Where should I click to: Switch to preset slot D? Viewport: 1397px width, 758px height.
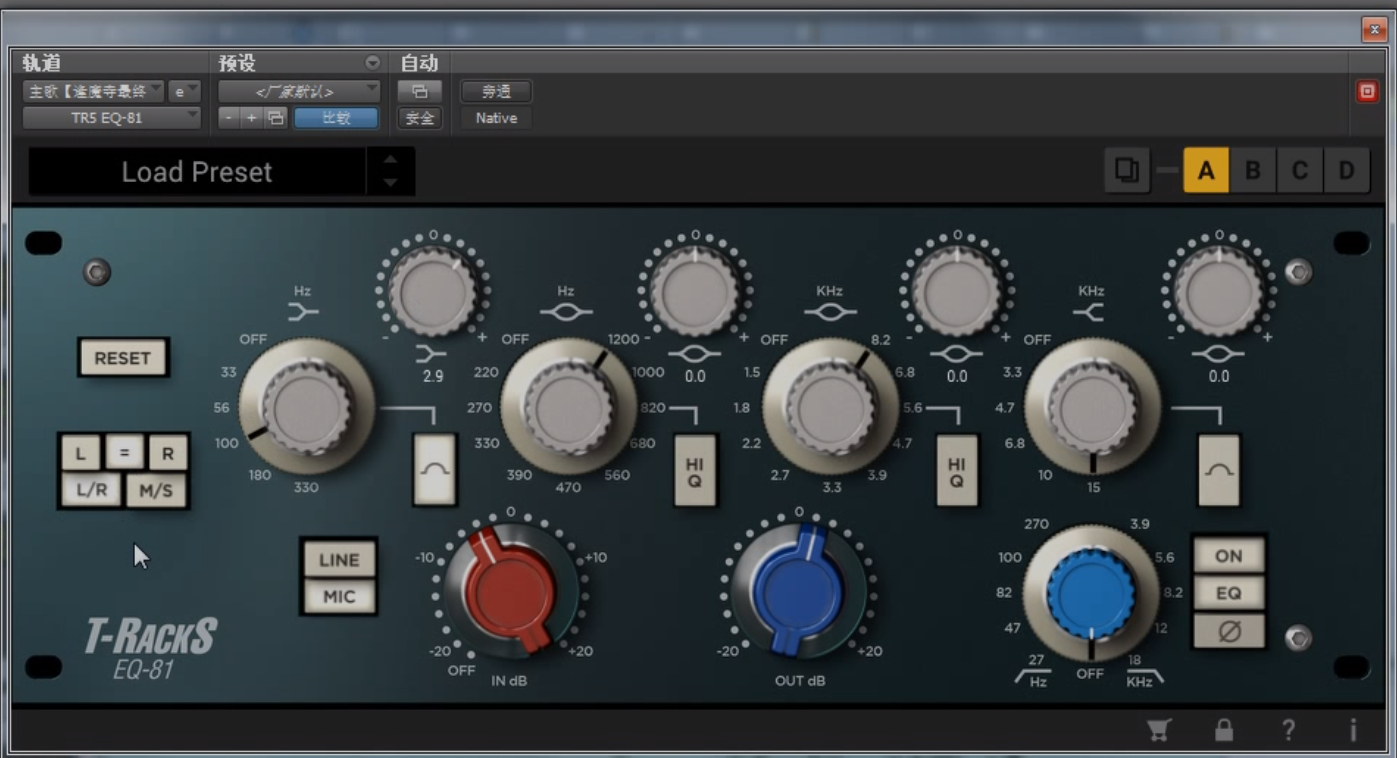[x=1346, y=171]
